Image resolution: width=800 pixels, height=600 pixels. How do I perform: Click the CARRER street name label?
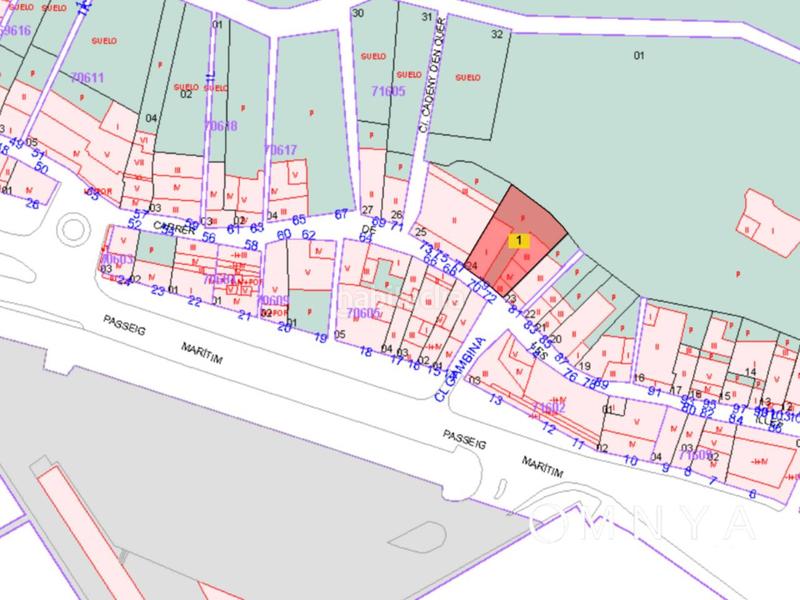[144, 227]
